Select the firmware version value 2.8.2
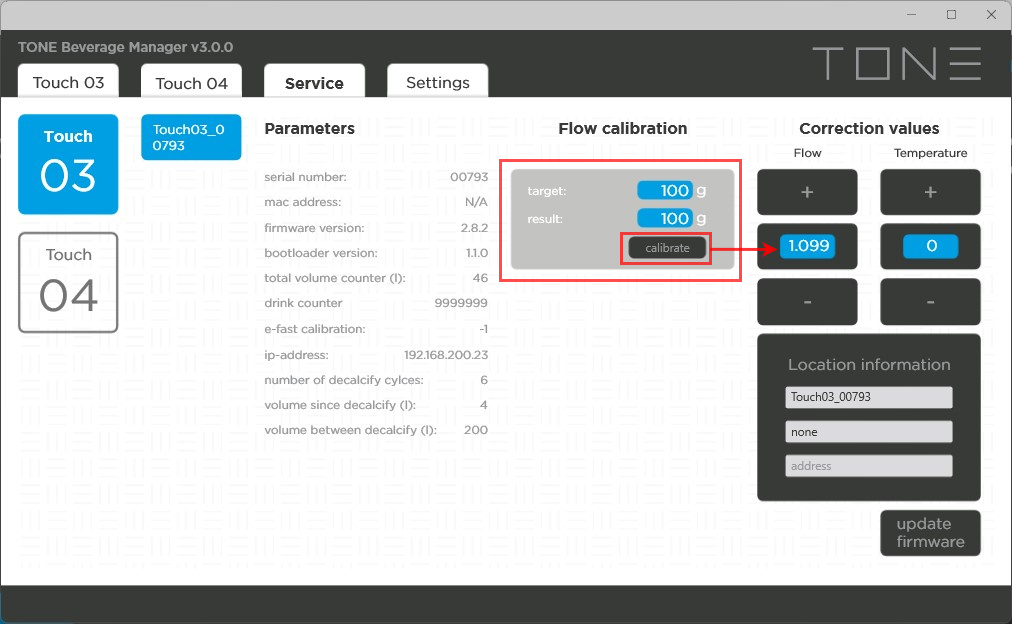Screen dimensions: 1012x624 click(x=474, y=228)
